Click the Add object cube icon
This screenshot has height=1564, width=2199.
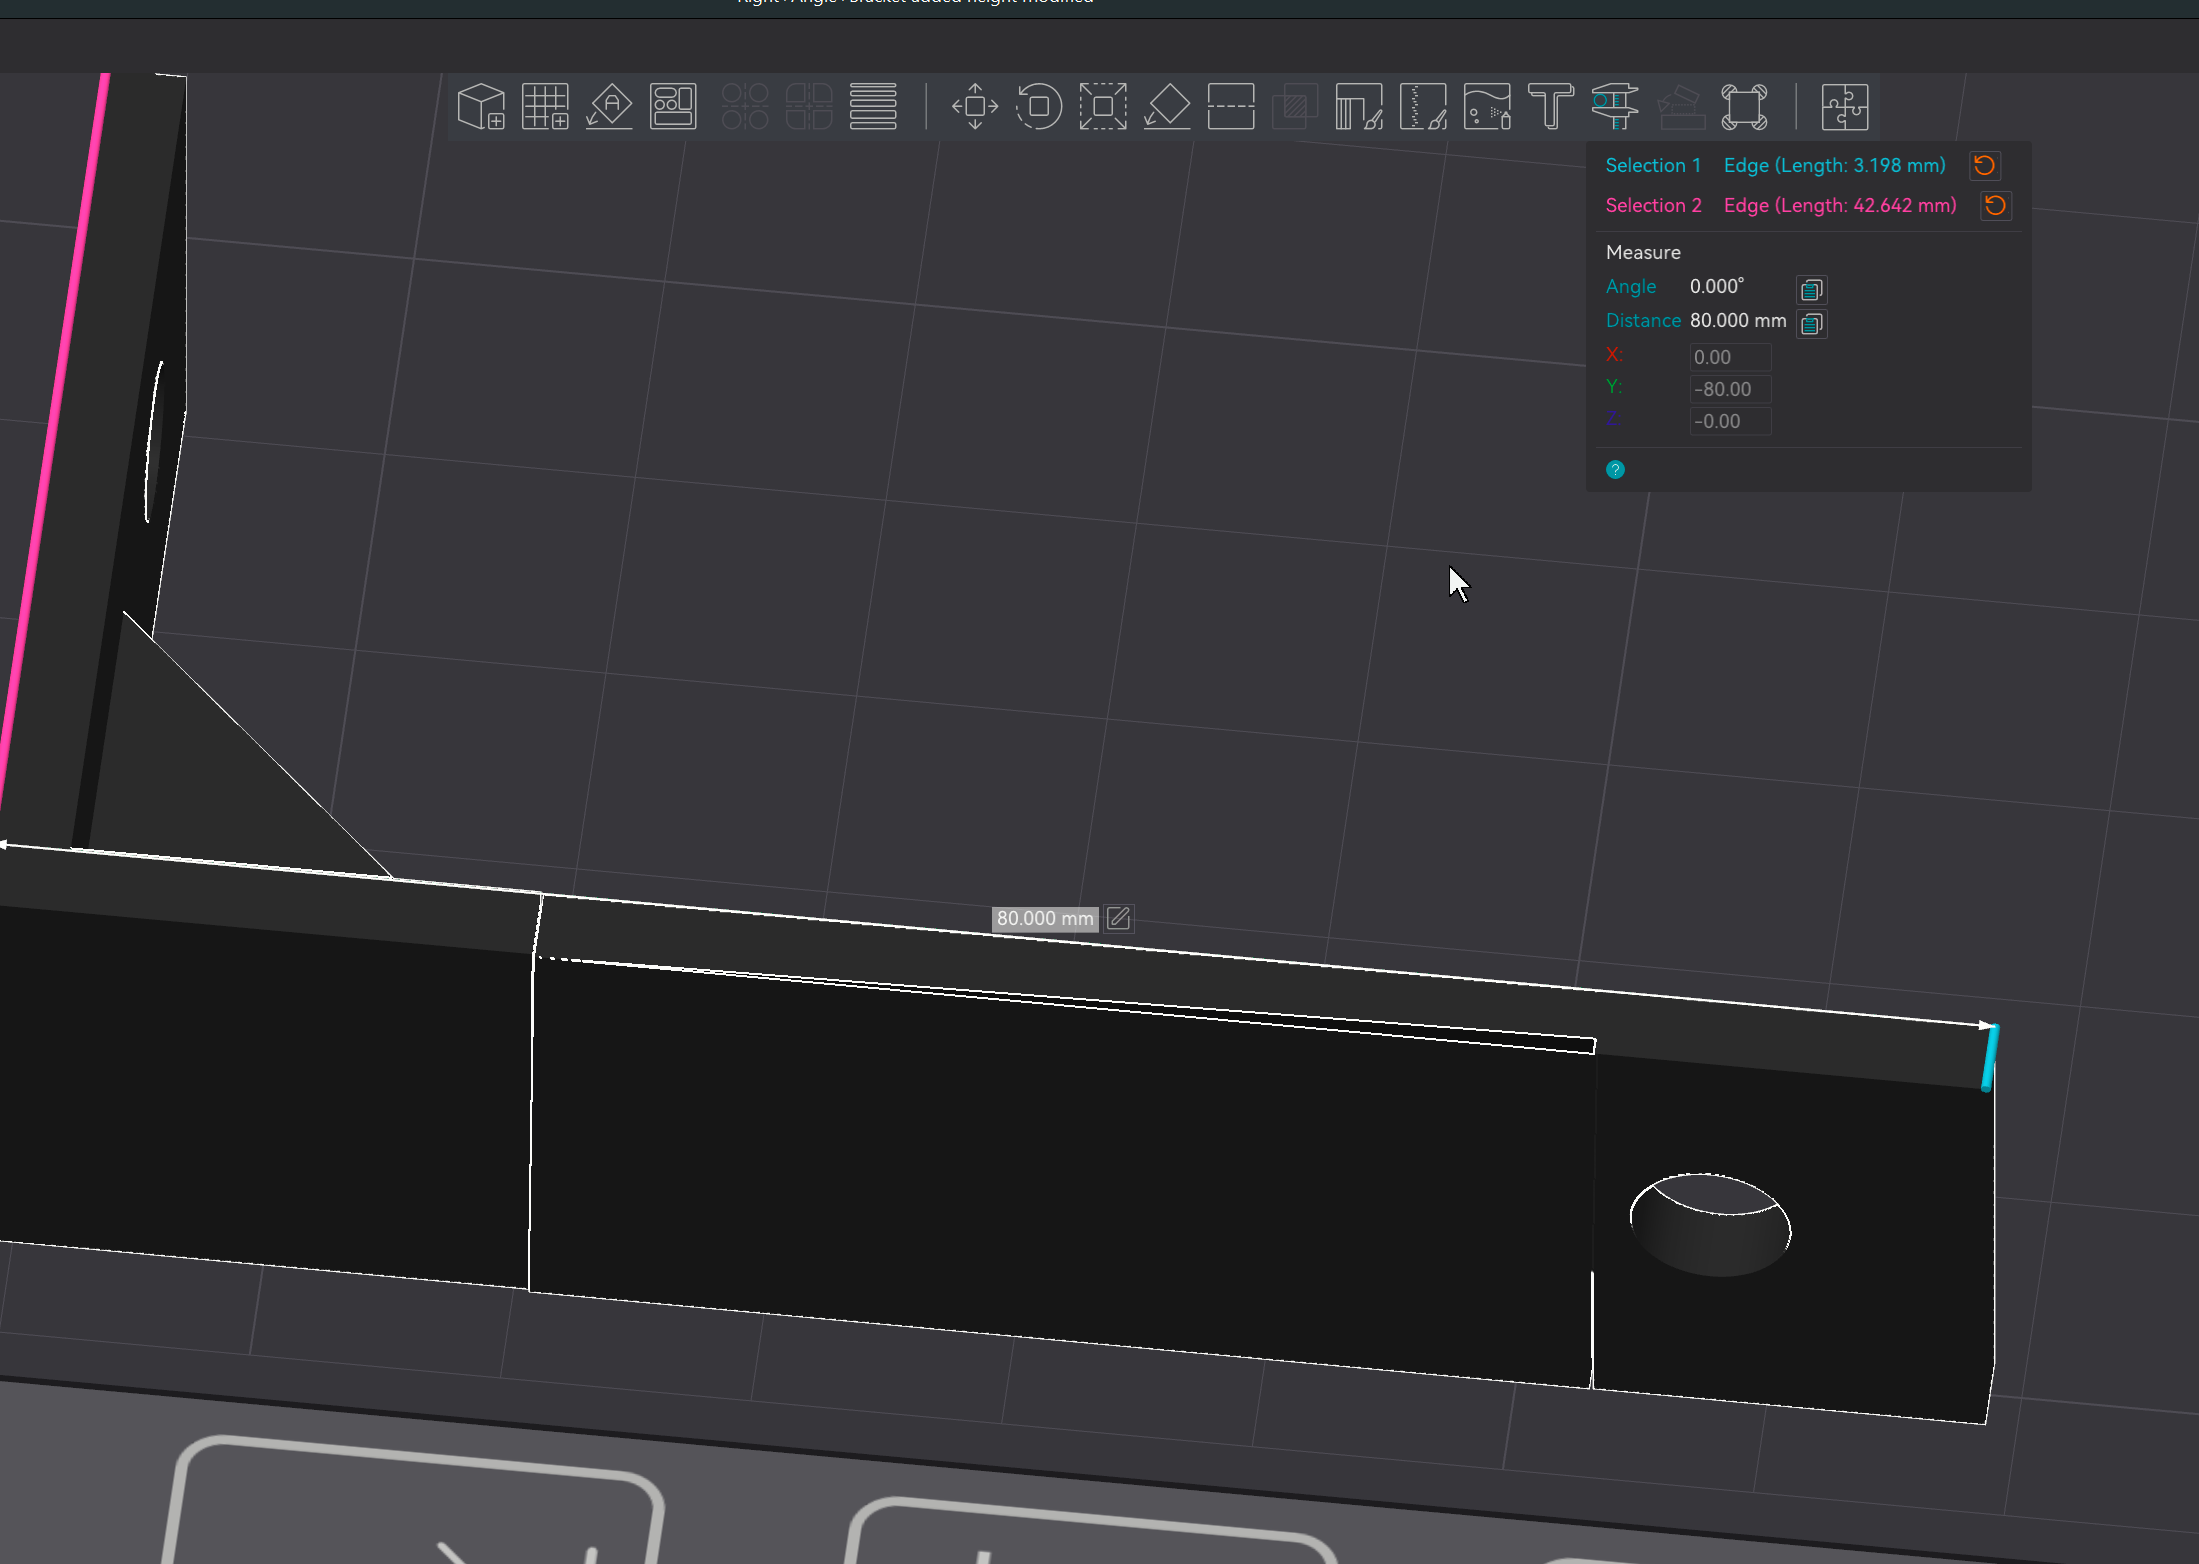[481, 107]
